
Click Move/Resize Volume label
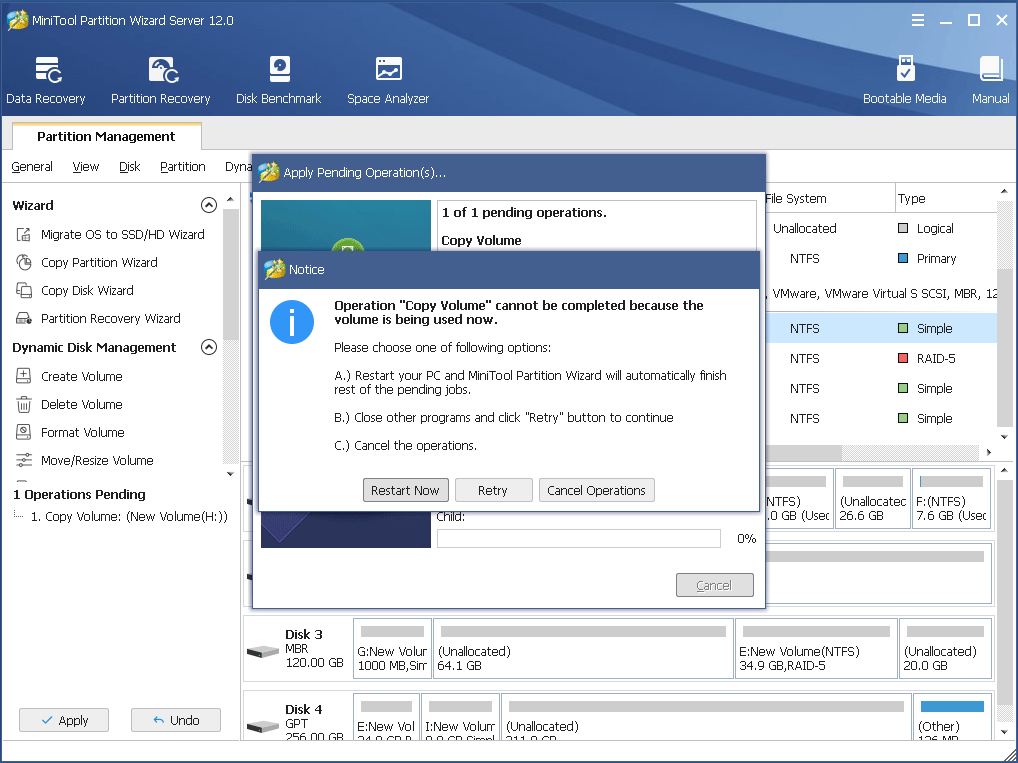click(97, 460)
